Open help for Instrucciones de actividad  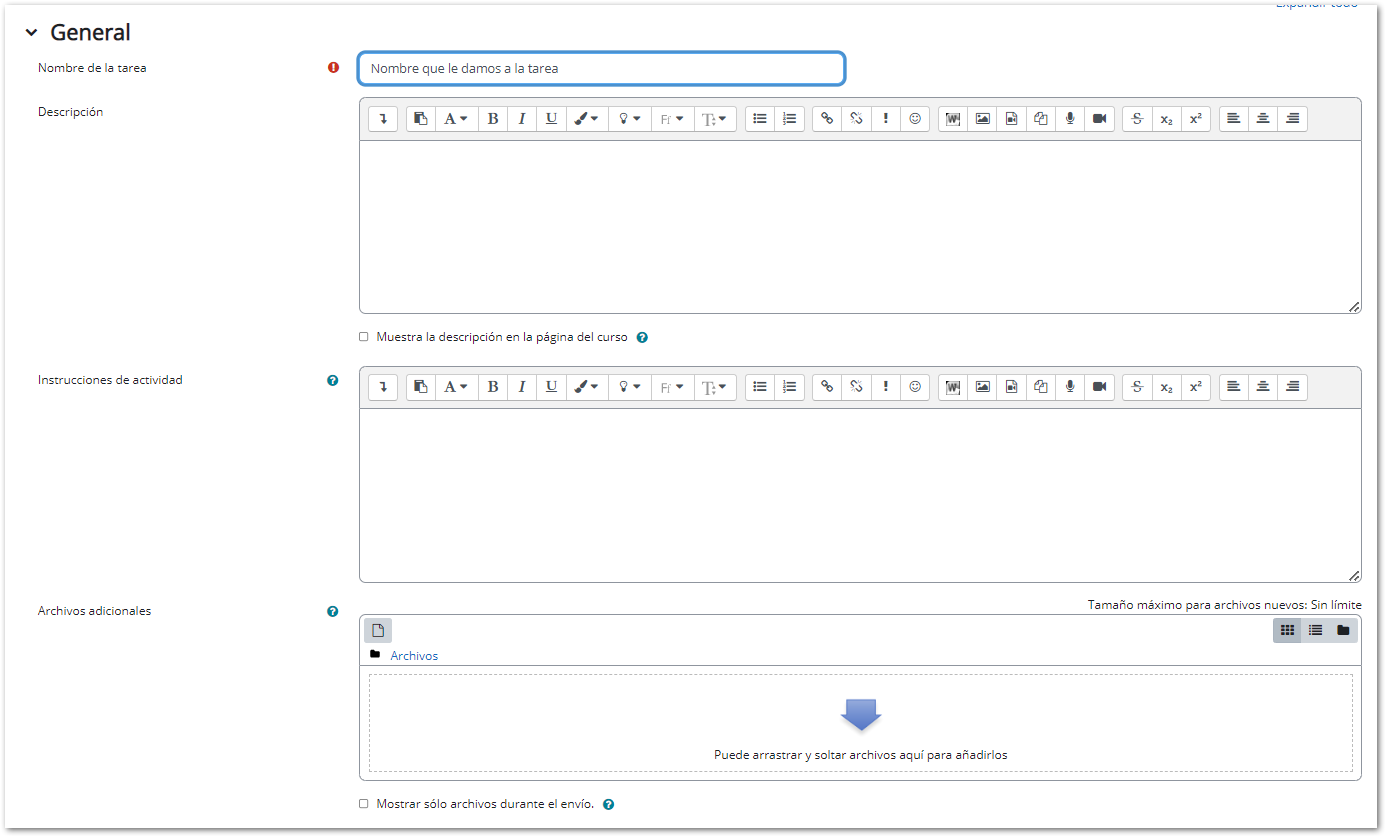click(333, 381)
